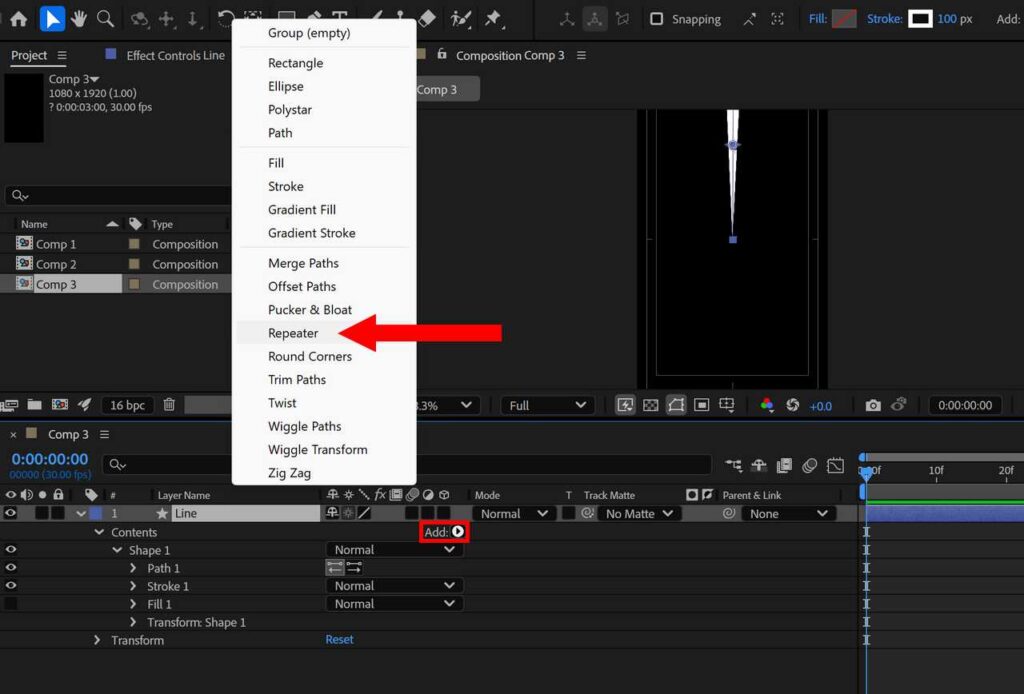The width and height of the screenshot is (1024, 694).
Task: Take a snapshot with the camera icon
Action: tap(872, 405)
